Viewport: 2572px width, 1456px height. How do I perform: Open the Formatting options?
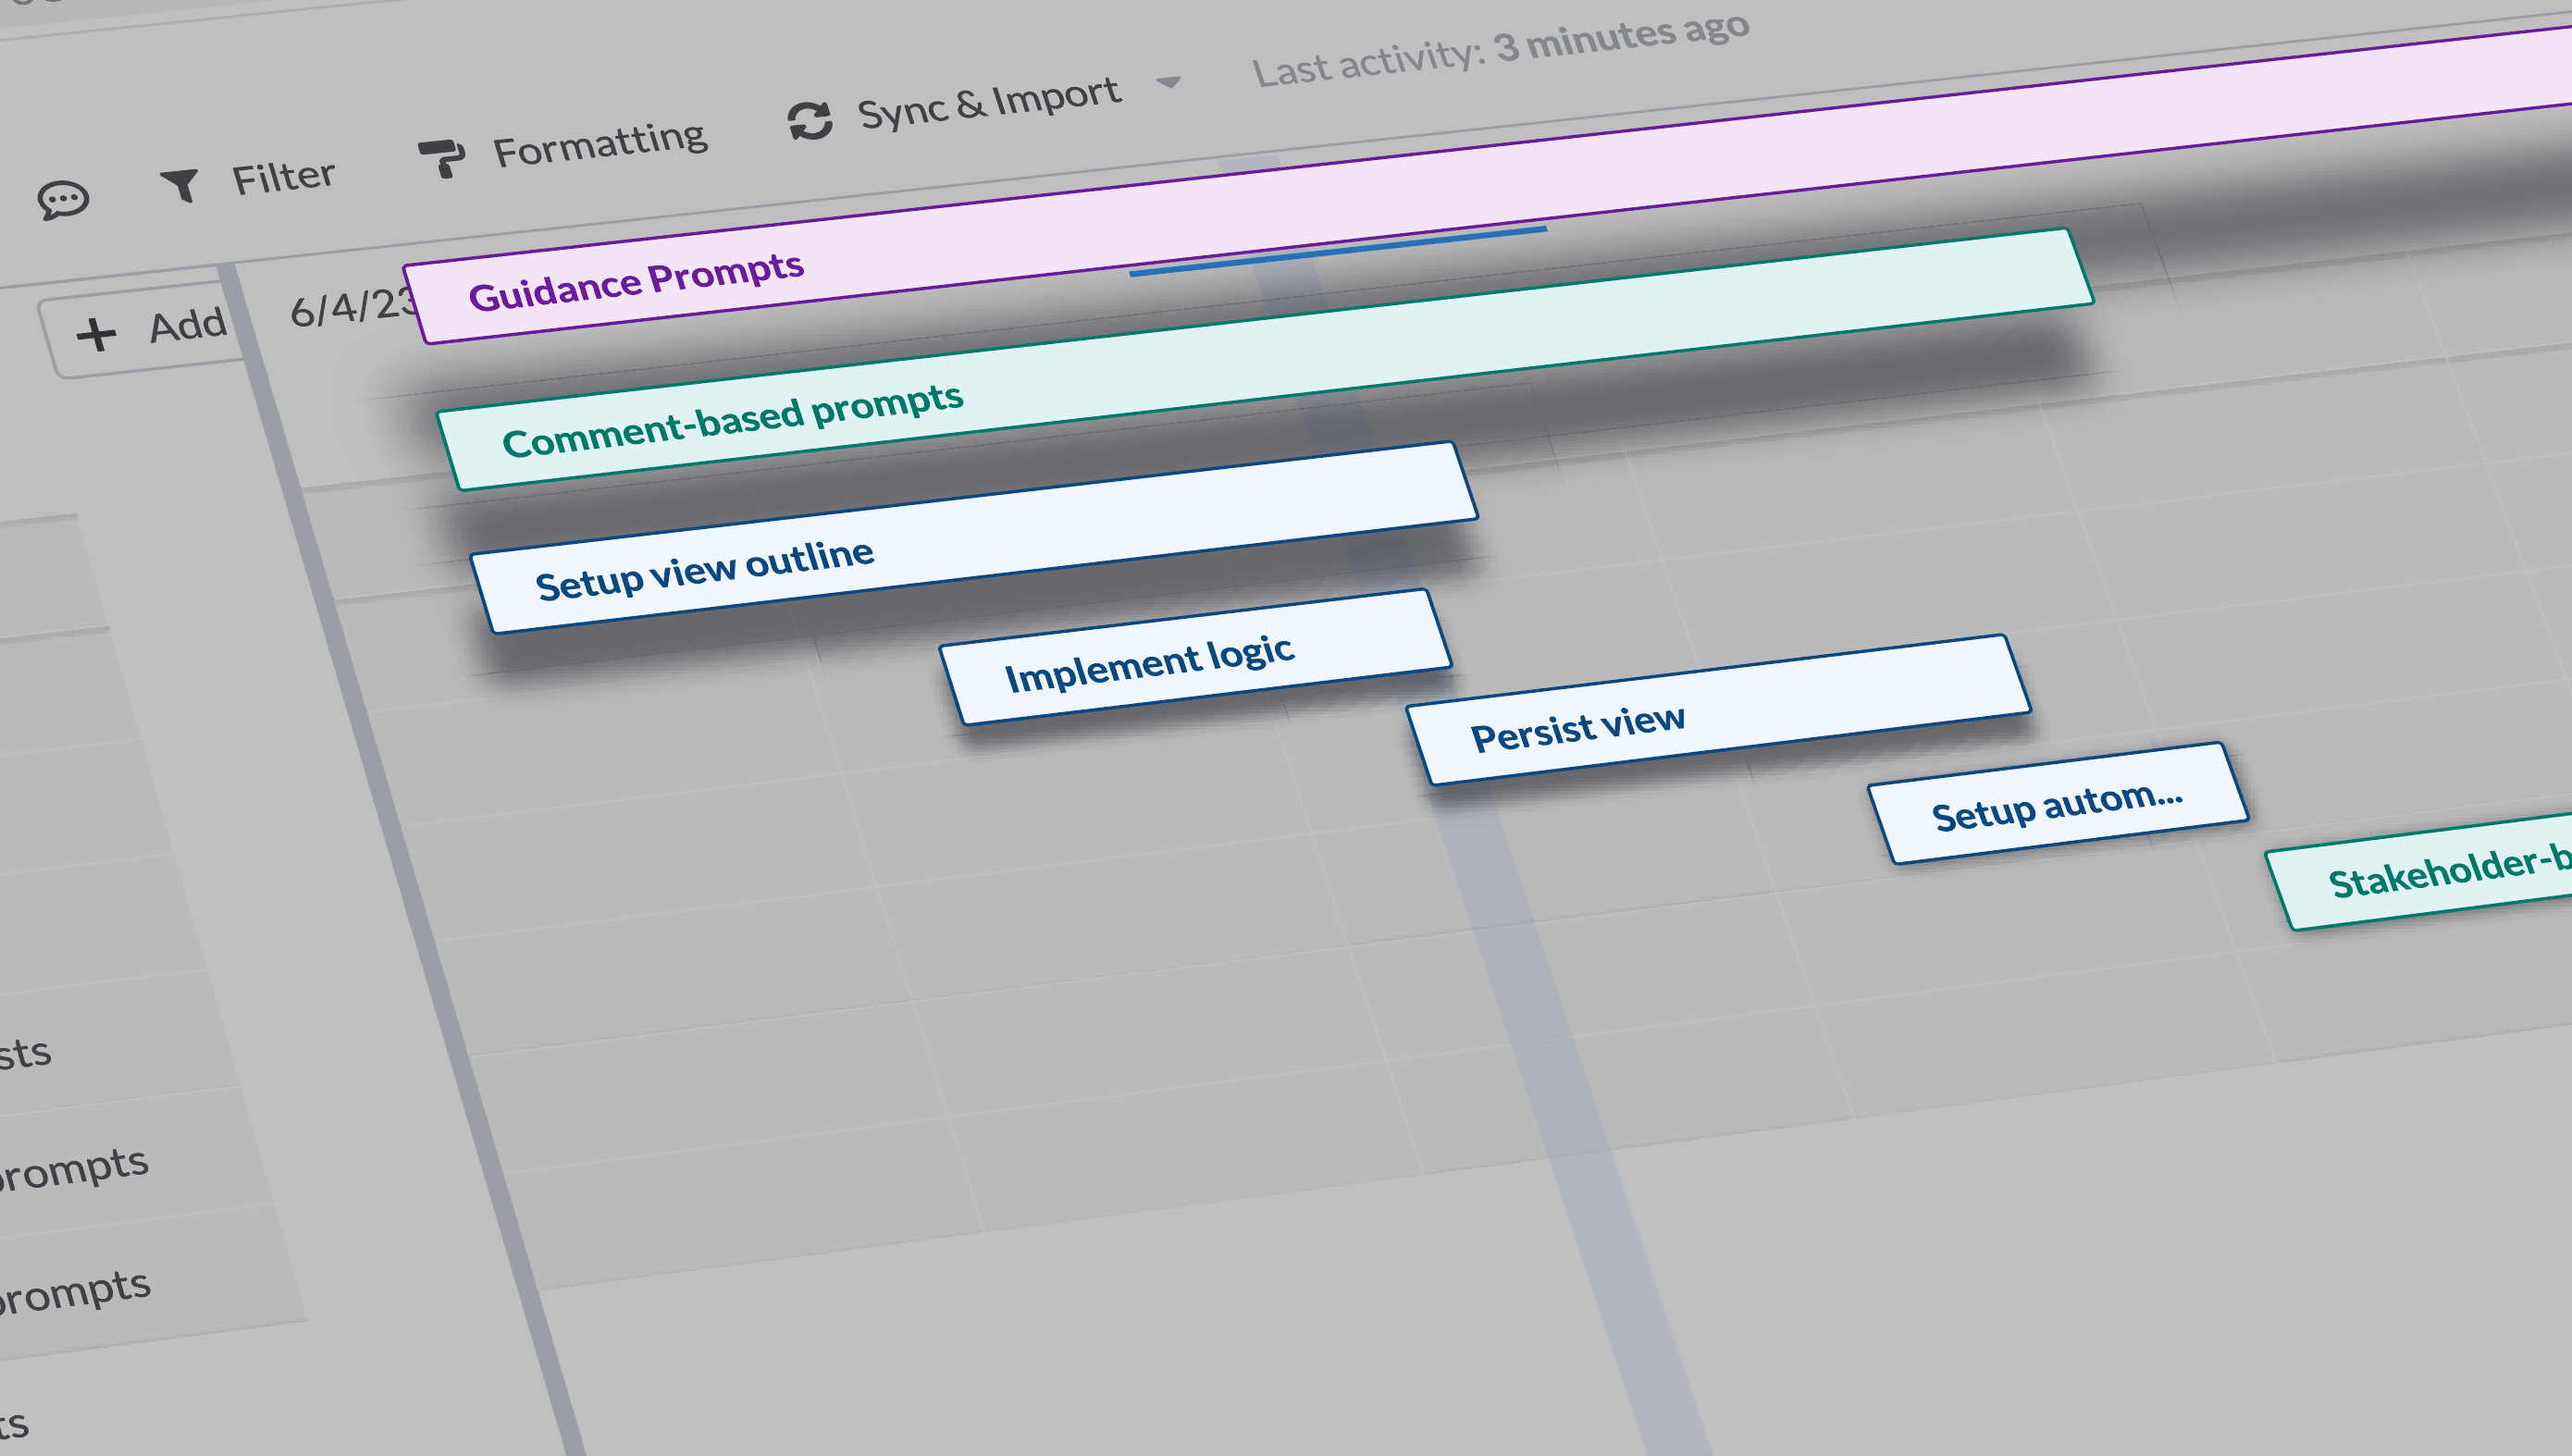599,144
